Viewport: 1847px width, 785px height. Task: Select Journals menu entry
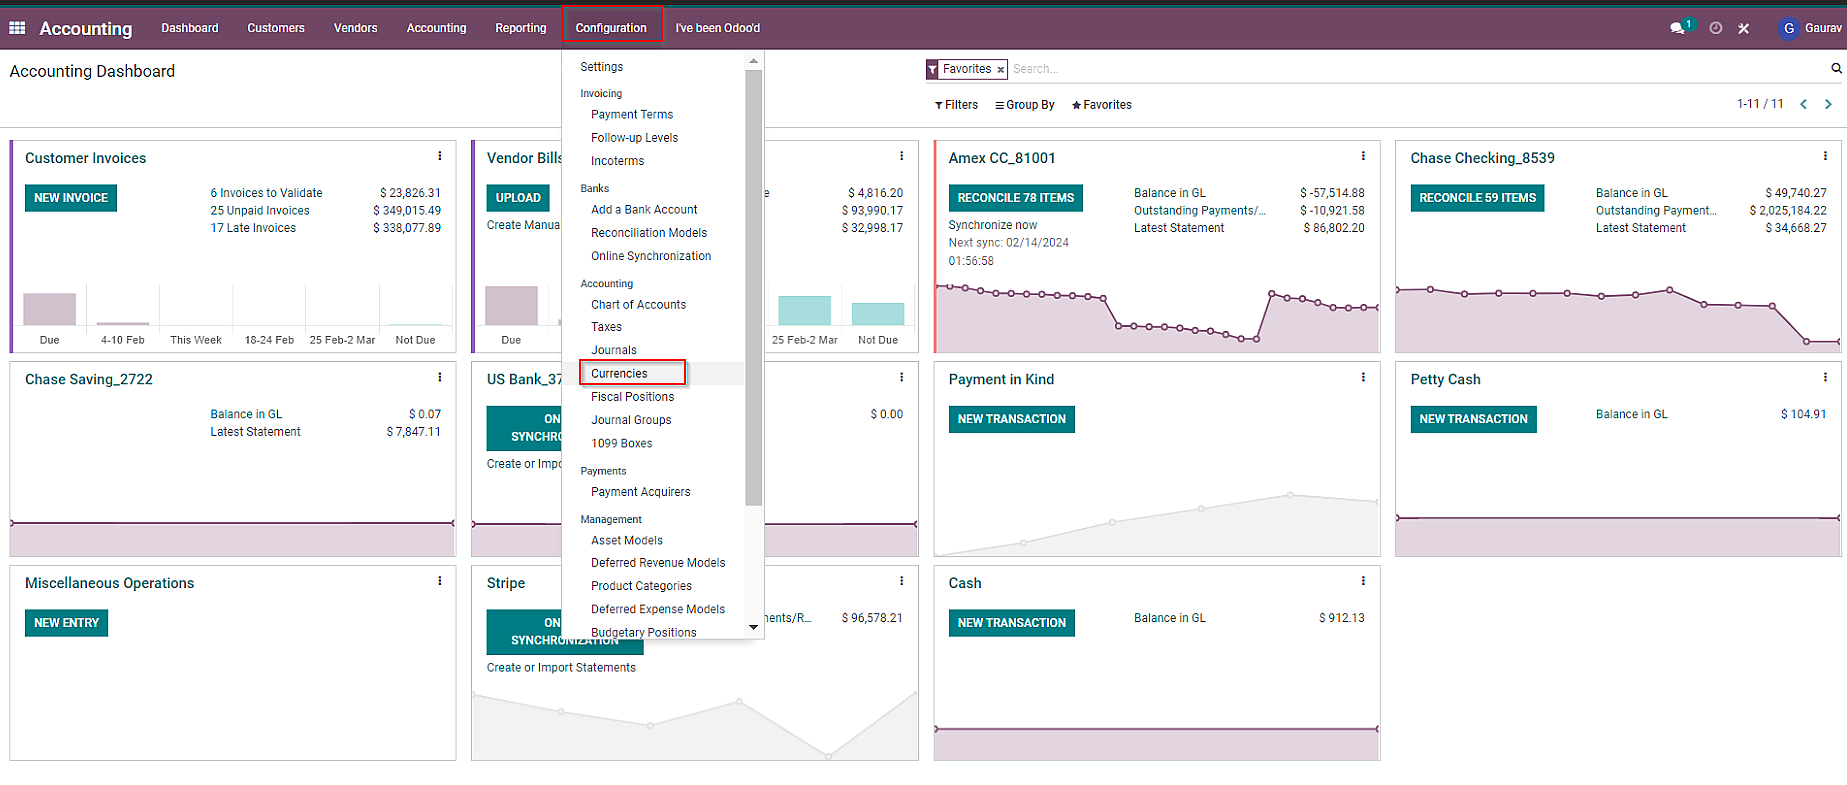[614, 350]
